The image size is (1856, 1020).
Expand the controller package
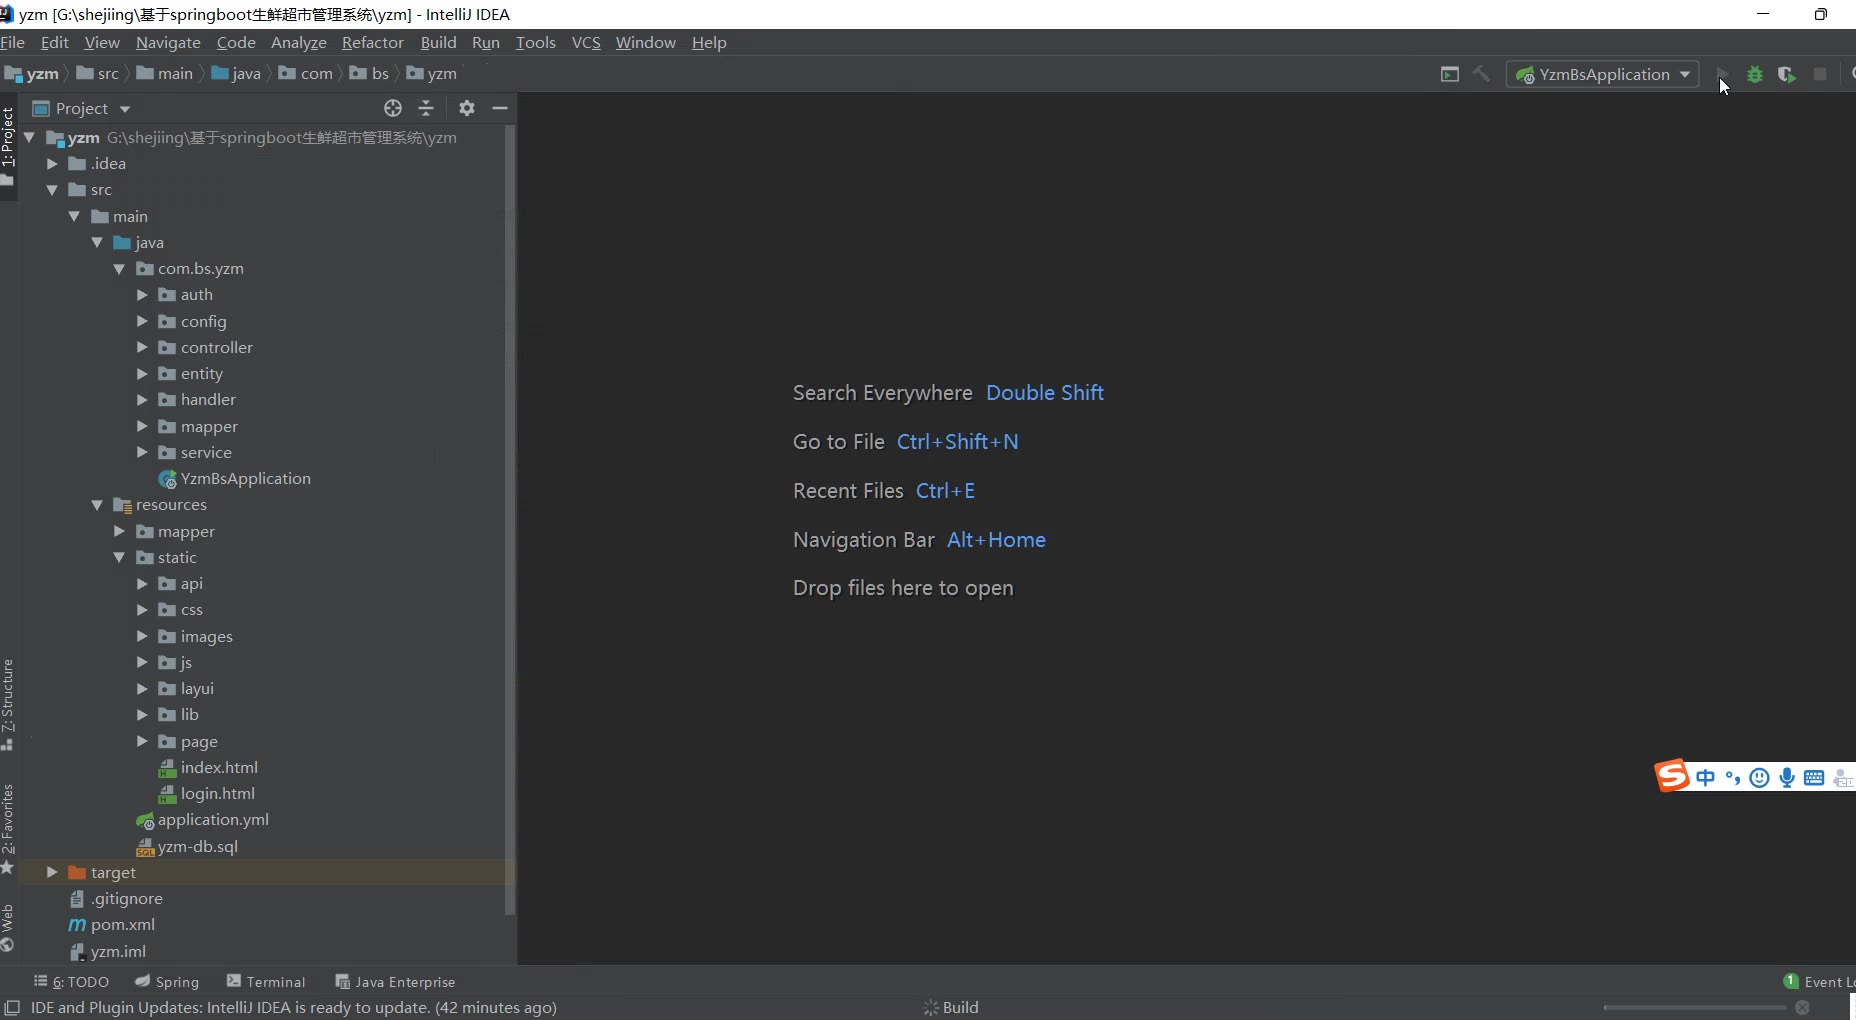(142, 347)
